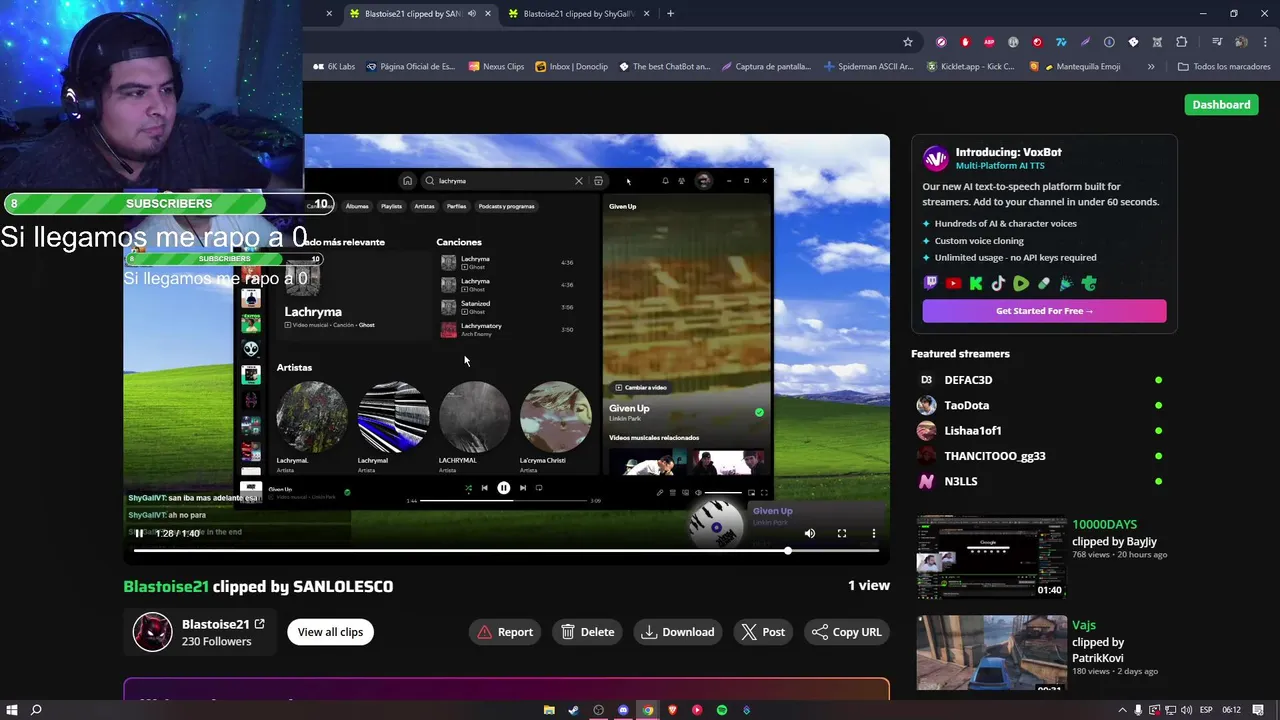Expand hidden bookmarks chevron
1280x720 pixels.
click(1151, 67)
